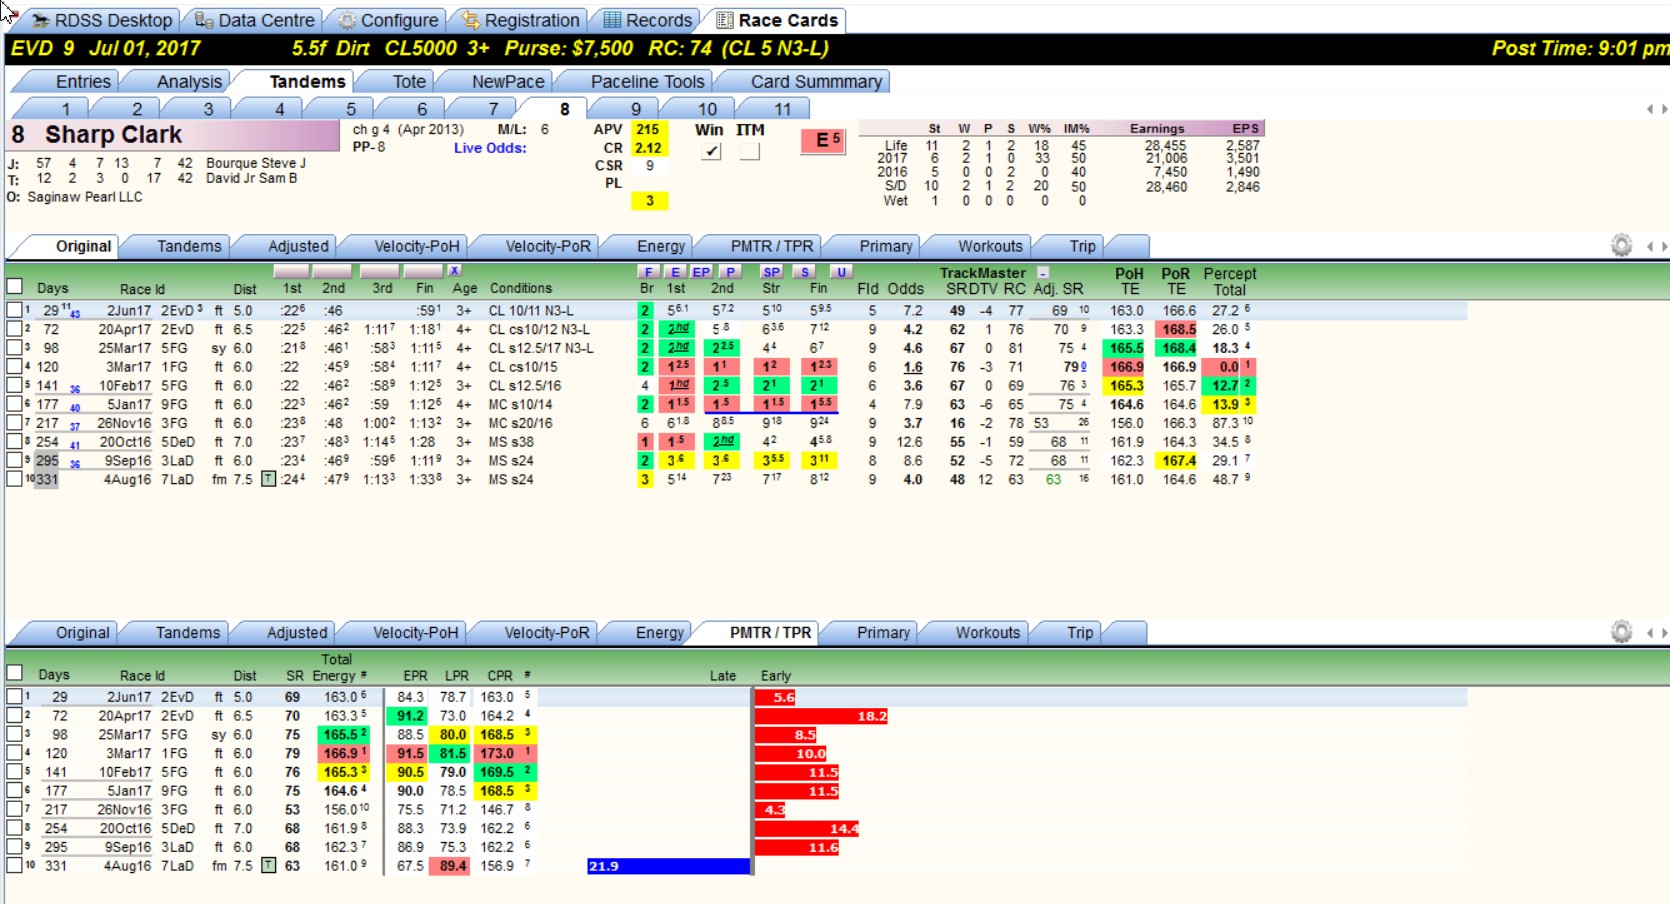Screen dimensions: 1670x904
Task: Switch the upper pane to Velocity-PoH
Action: (416, 246)
